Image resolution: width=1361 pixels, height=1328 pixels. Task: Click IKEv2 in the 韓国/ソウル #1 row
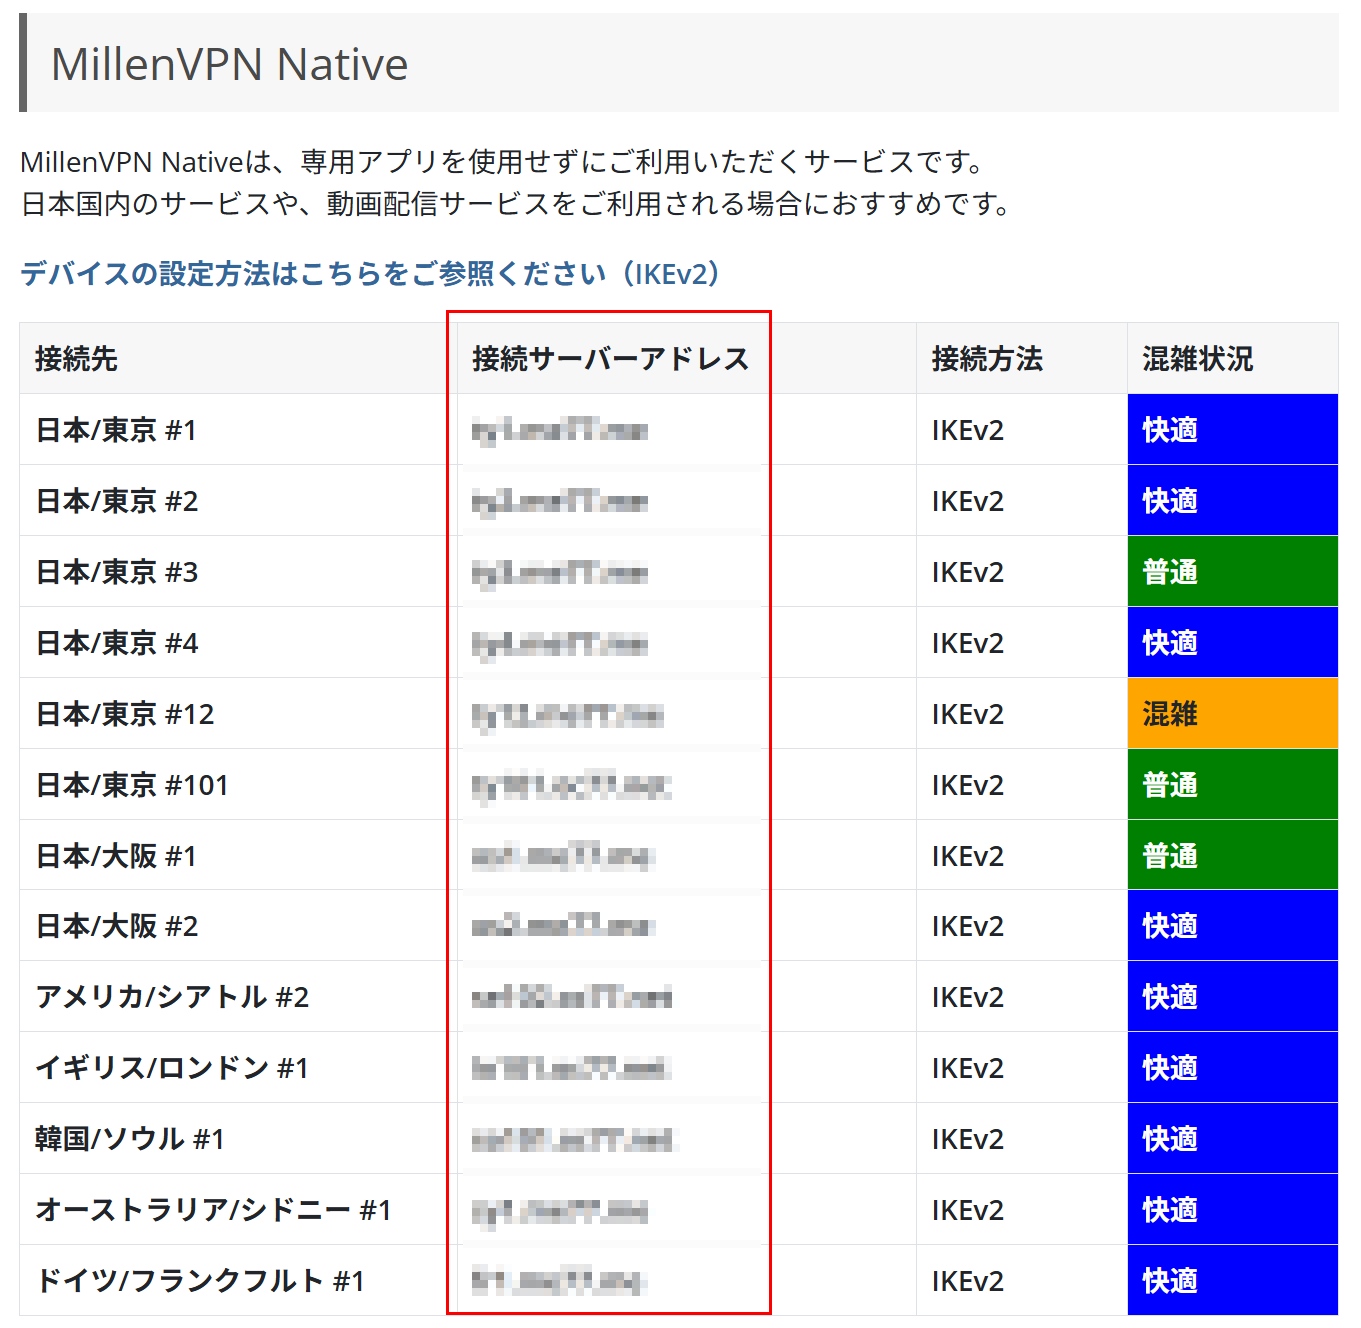967,1139
